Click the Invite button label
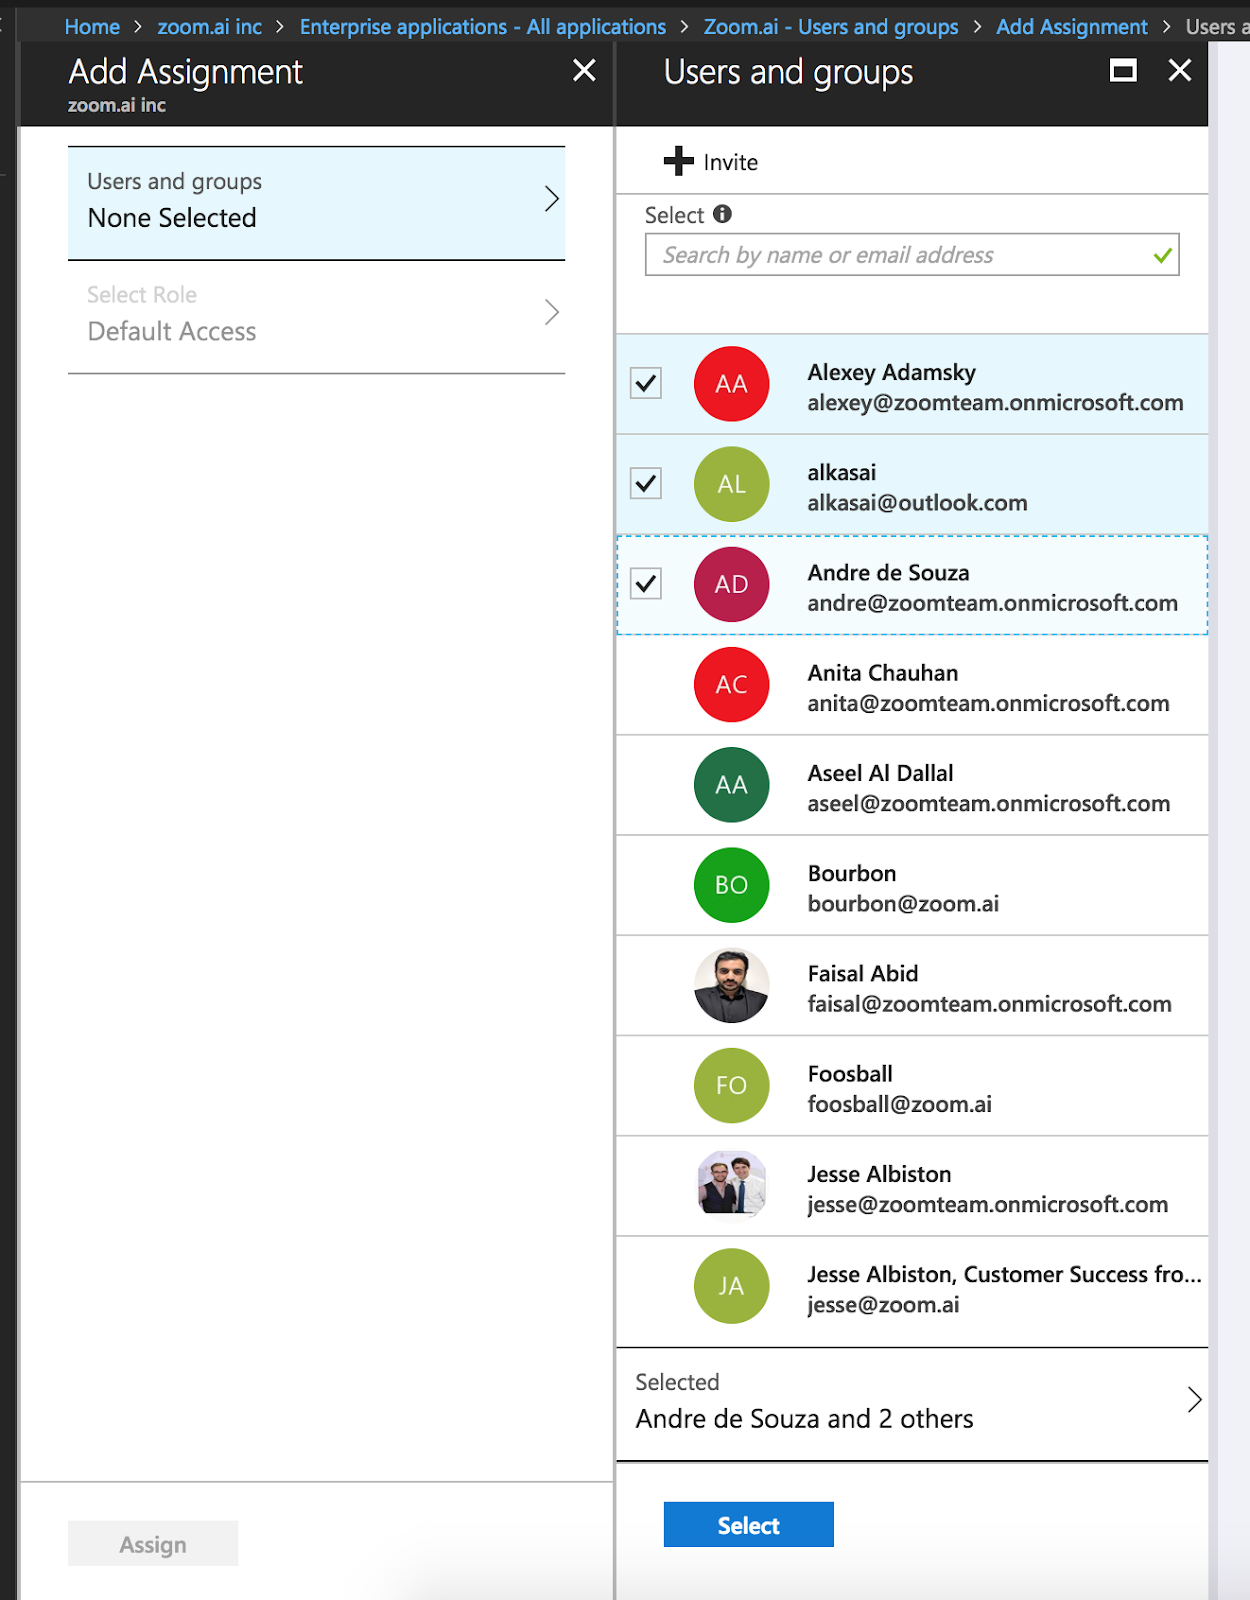This screenshot has width=1250, height=1600. coord(731,162)
